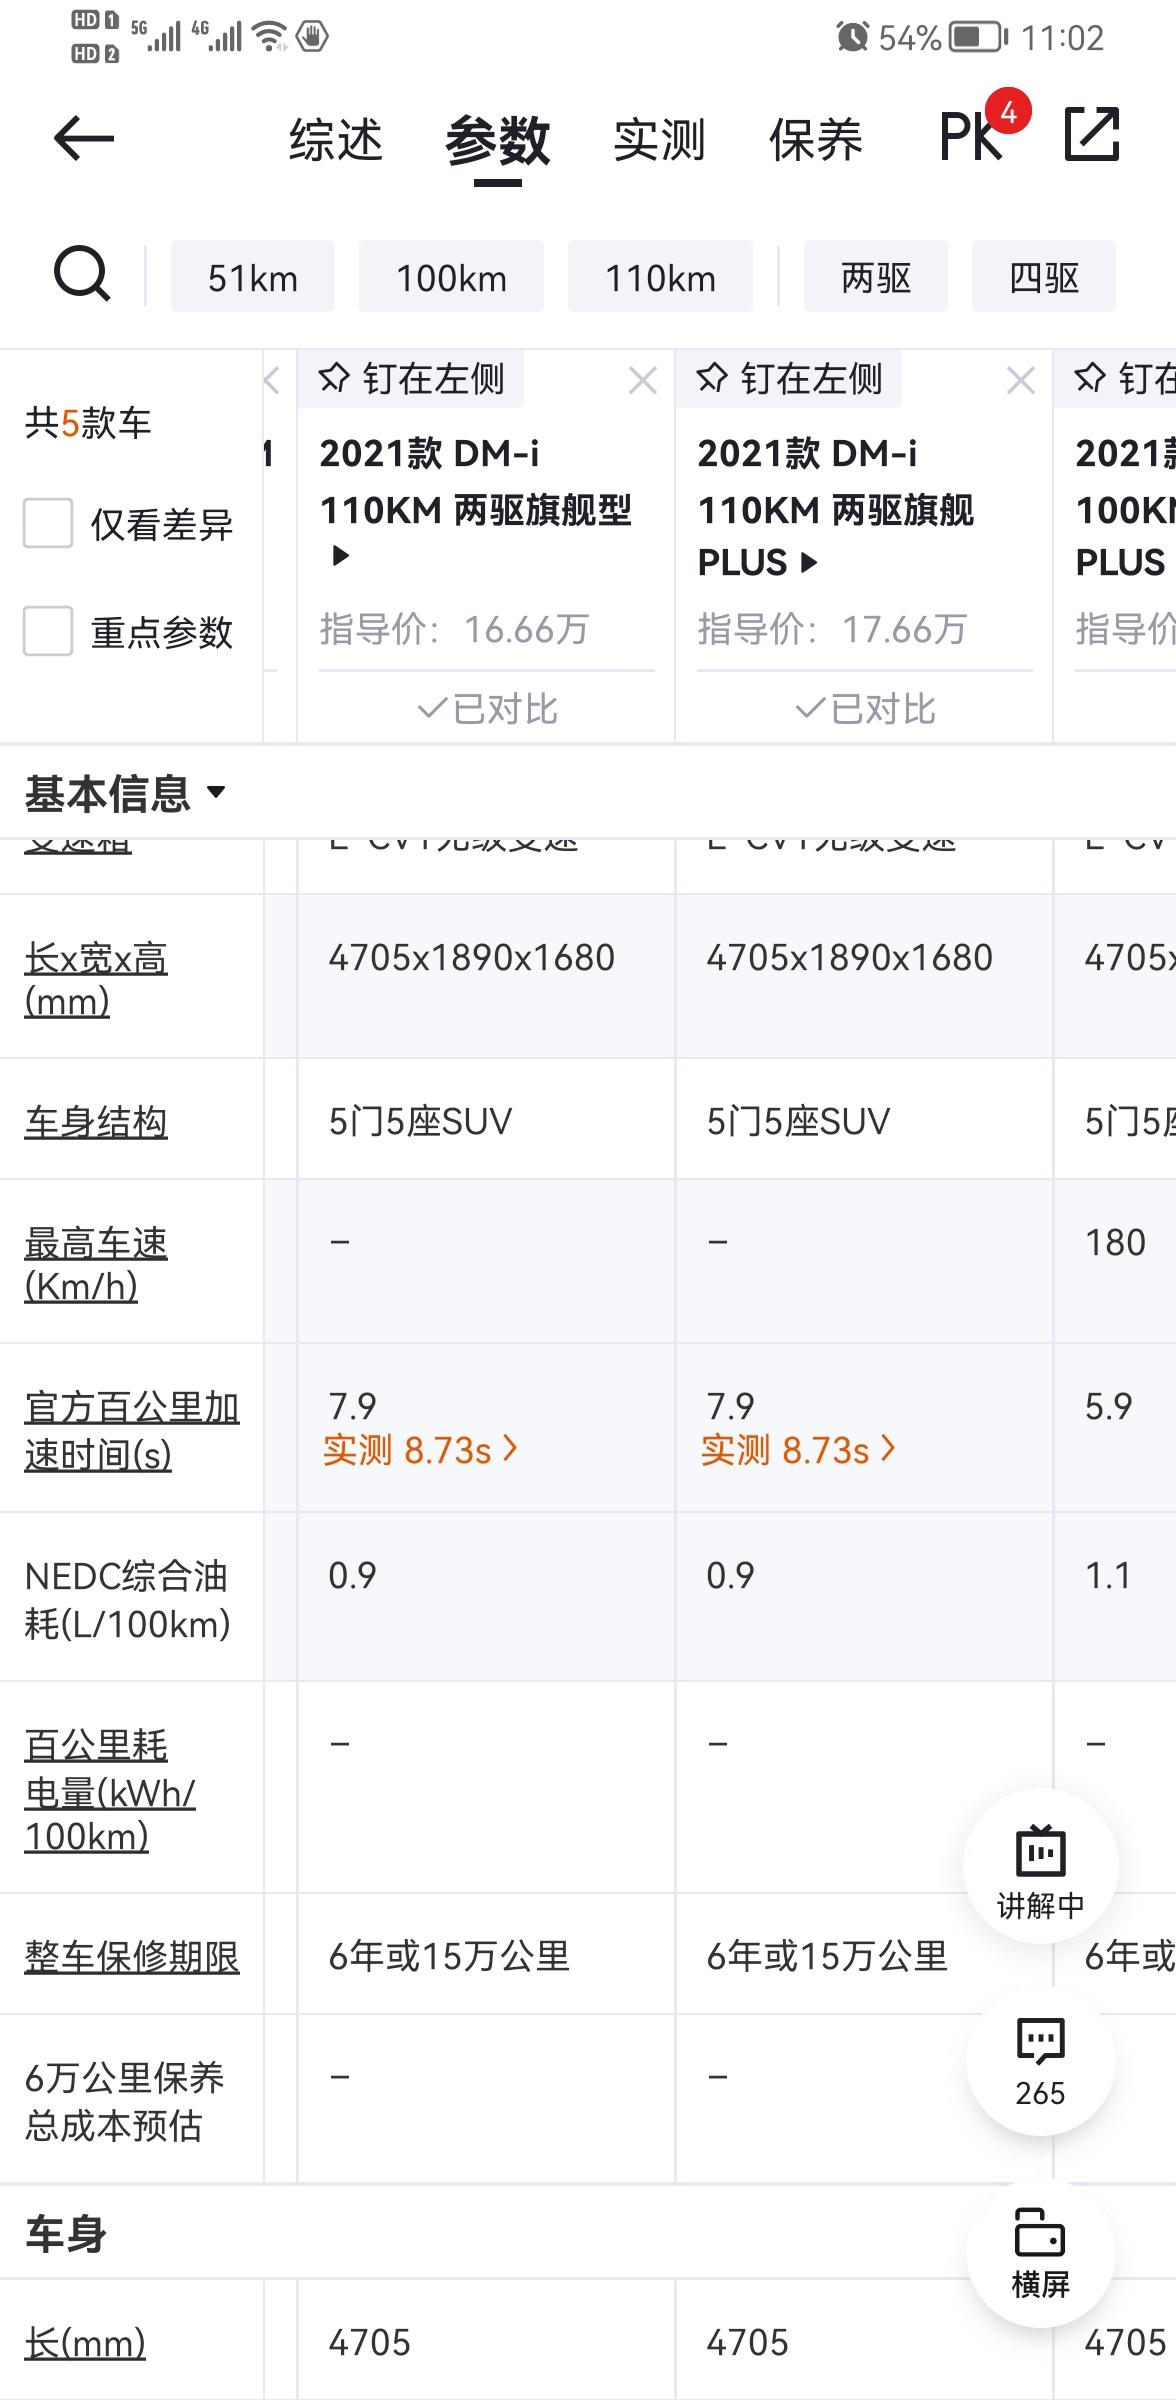Open the 265 comments bubble
The width and height of the screenshot is (1176, 2400).
[1041, 2062]
